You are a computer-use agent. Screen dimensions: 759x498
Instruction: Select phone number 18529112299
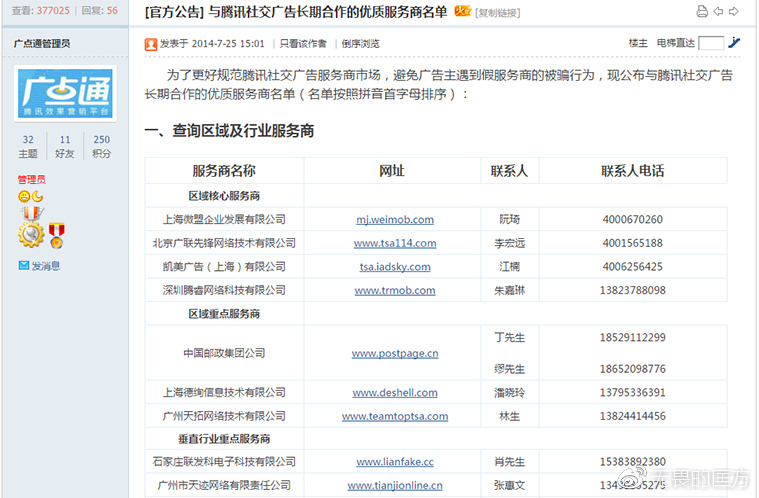click(633, 337)
